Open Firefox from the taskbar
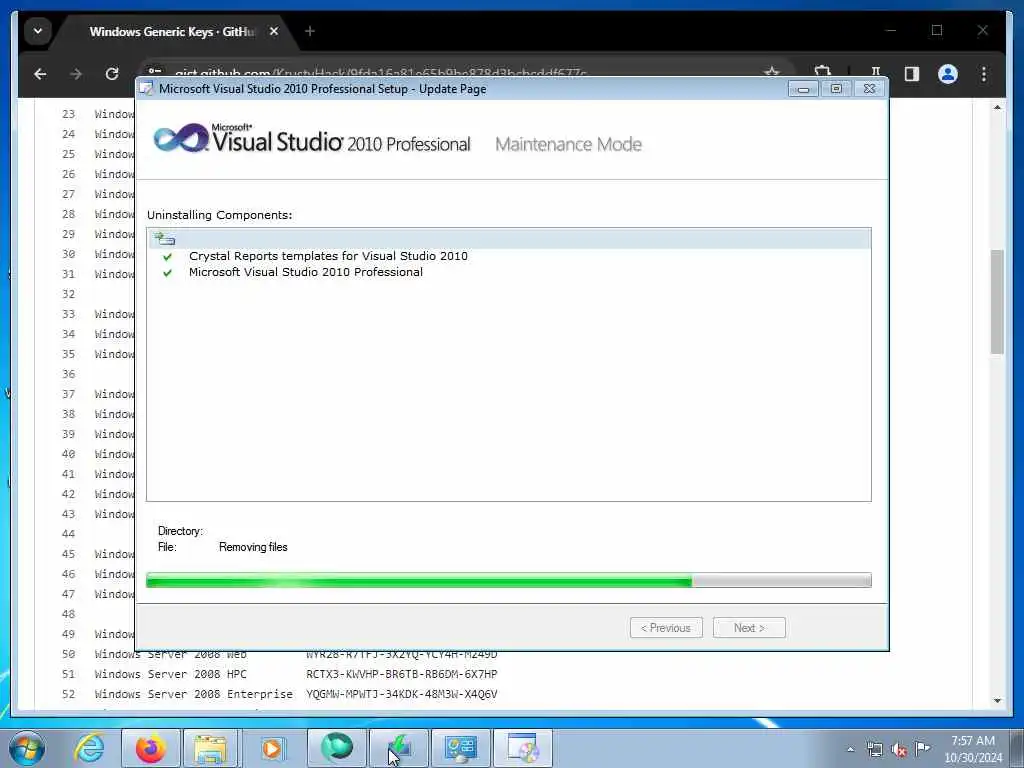The width and height of the screenshot is (1024, 768). click(x=150, y=748)
